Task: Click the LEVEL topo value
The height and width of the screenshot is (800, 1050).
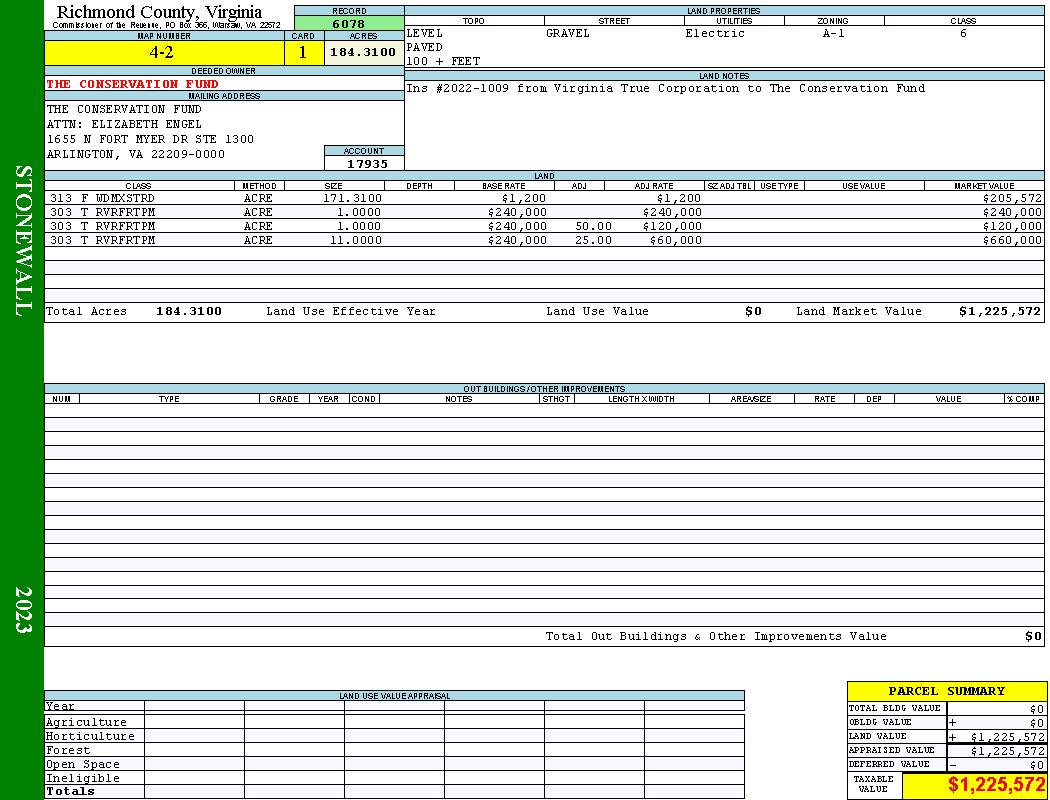Action: point(425,33)
